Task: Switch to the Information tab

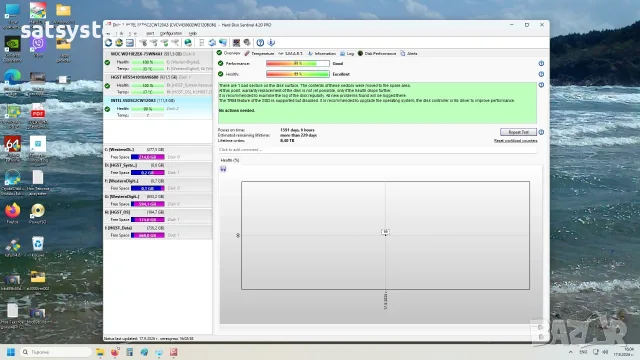Action: 322,53
